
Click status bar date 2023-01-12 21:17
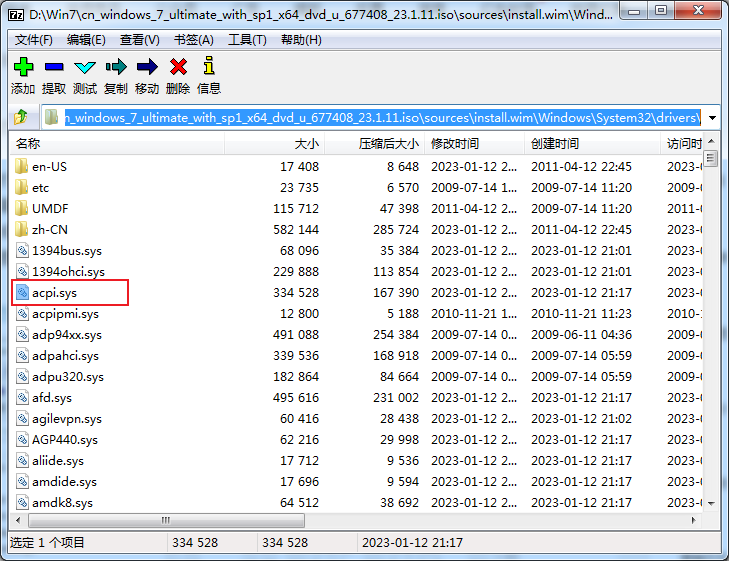click(412, 542)
